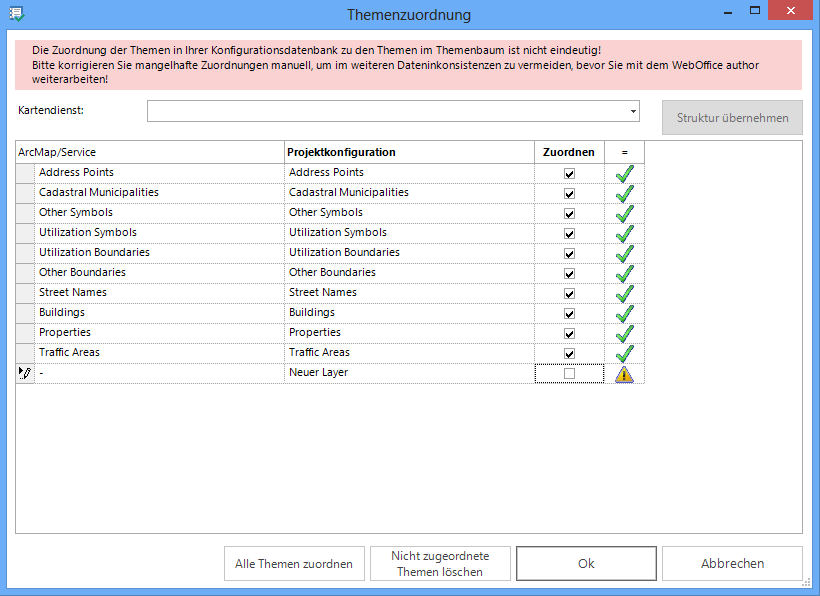
Task: Enable the Zuordnen checkbox for Neuer Layer
Action: (x=570, y=373)
